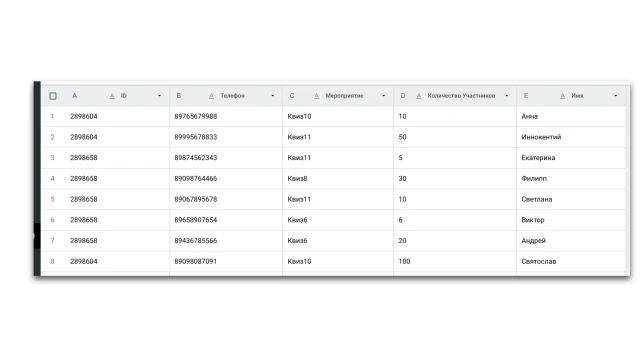Select row number 6
The height and width of the screenshot is (360, 640).
click(x=52, y=220)
